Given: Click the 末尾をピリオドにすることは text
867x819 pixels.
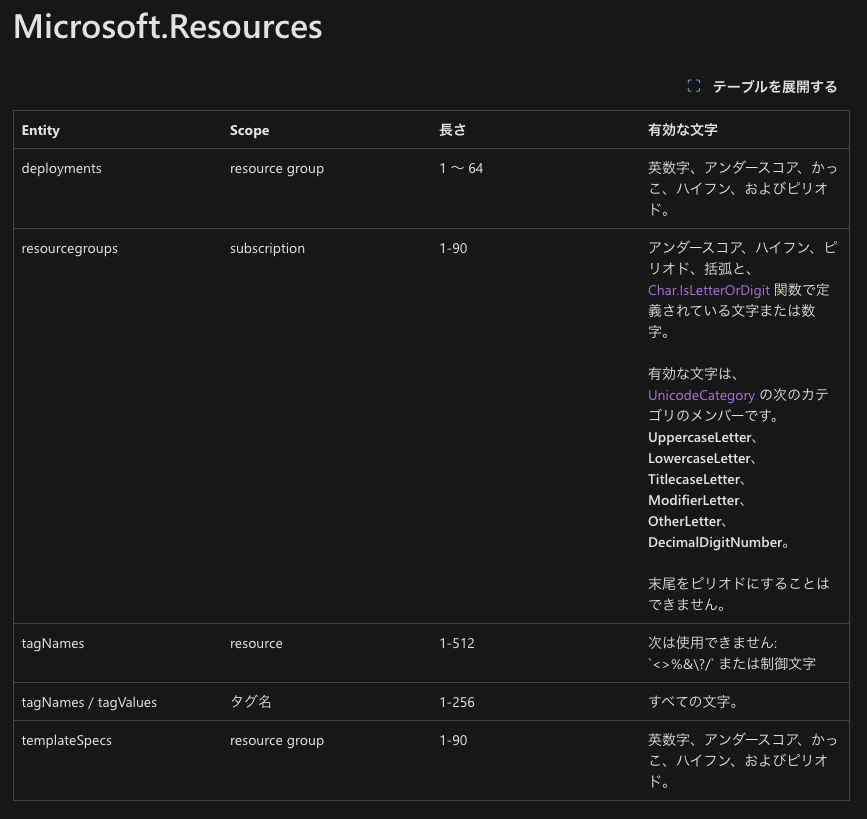Looking at the screenshot, I should [739, 584].
